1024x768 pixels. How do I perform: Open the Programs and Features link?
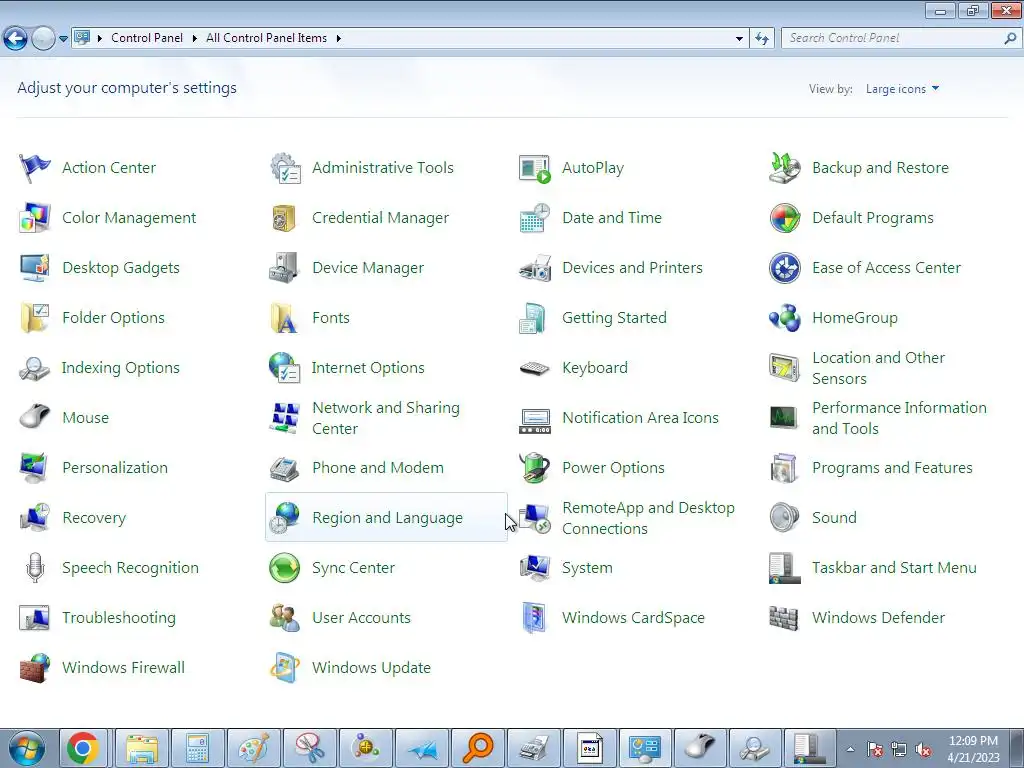click(892, 468)
